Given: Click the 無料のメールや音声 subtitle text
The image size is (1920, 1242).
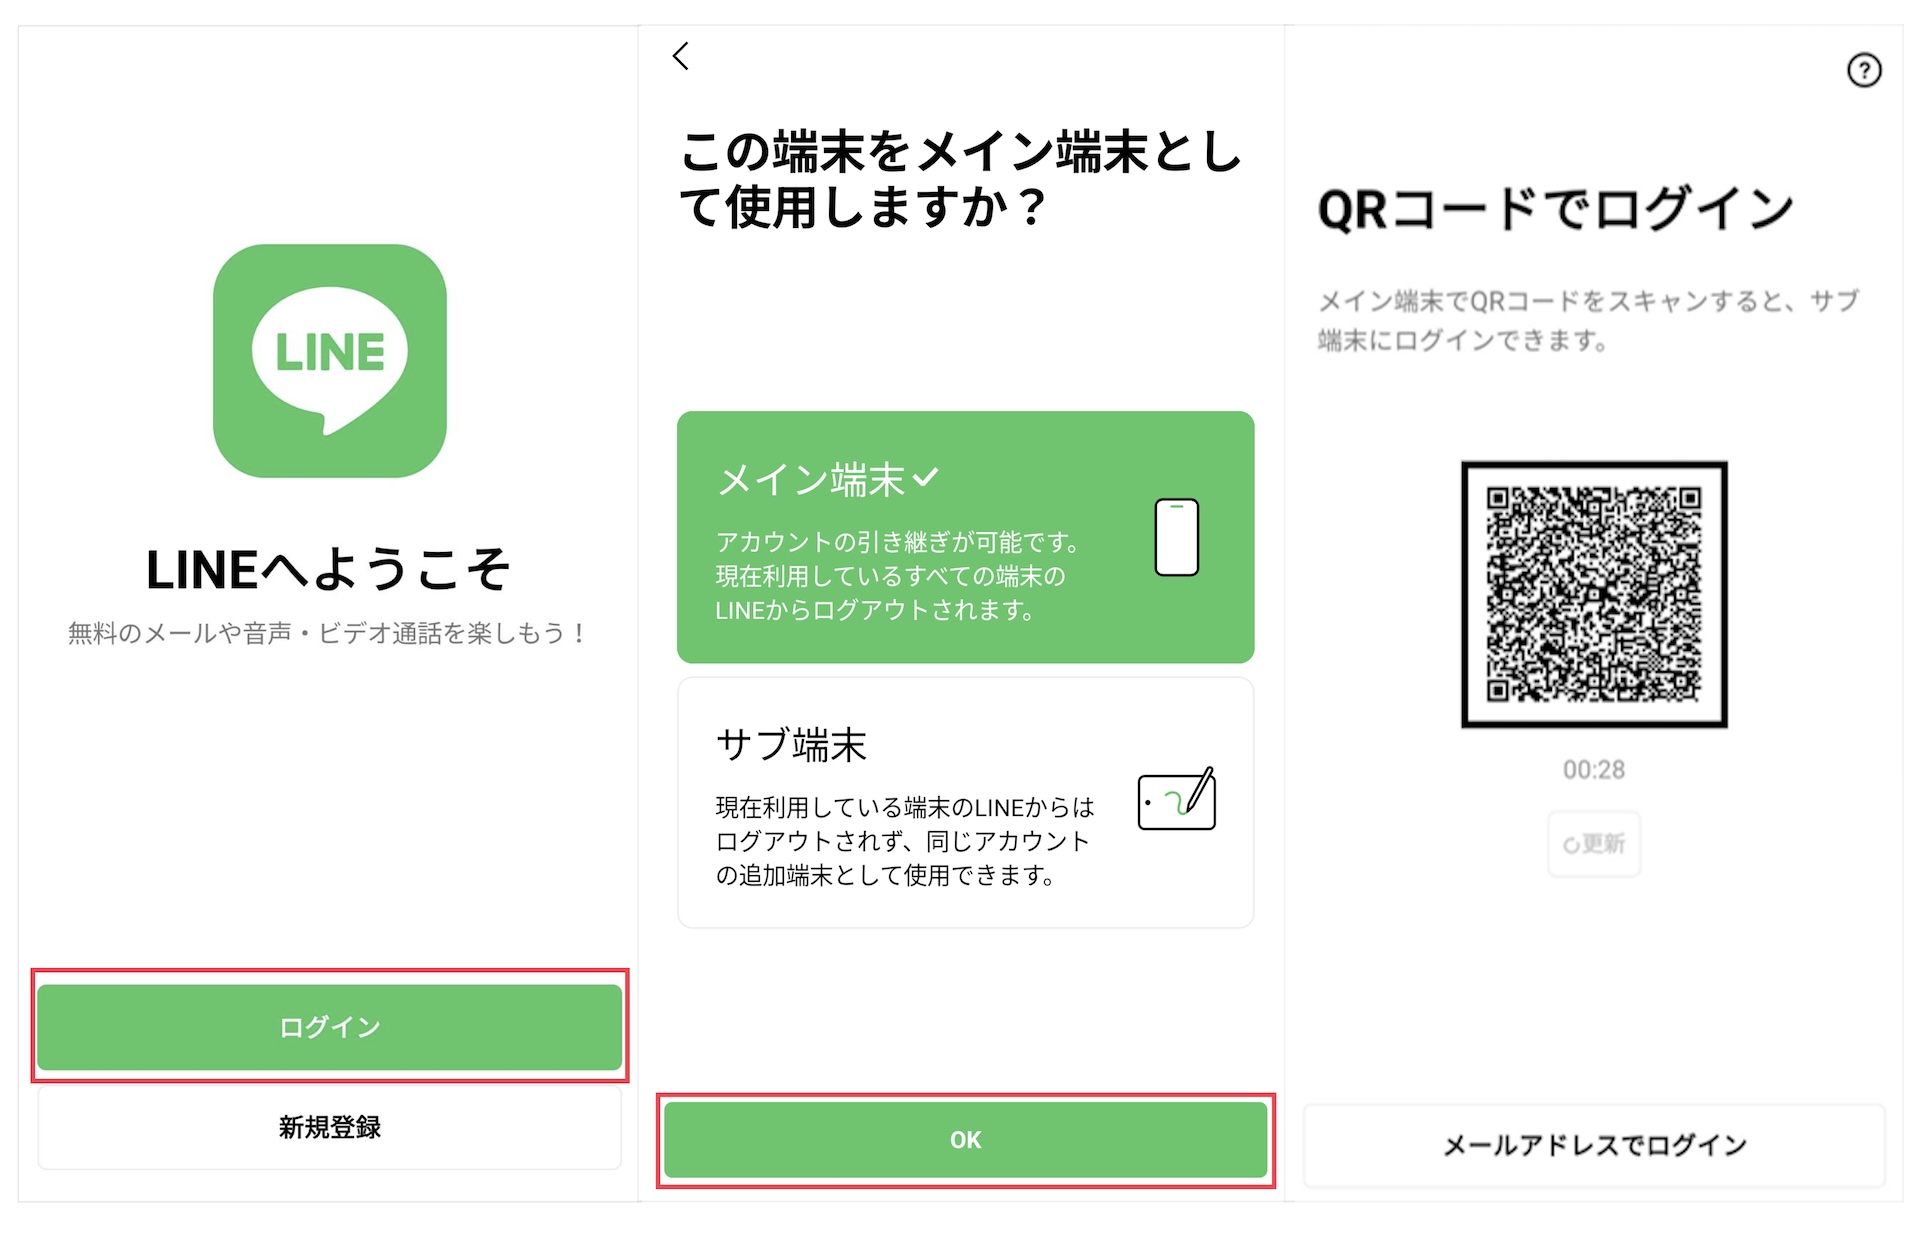Looking at the screenshot, I should point(327,633).
